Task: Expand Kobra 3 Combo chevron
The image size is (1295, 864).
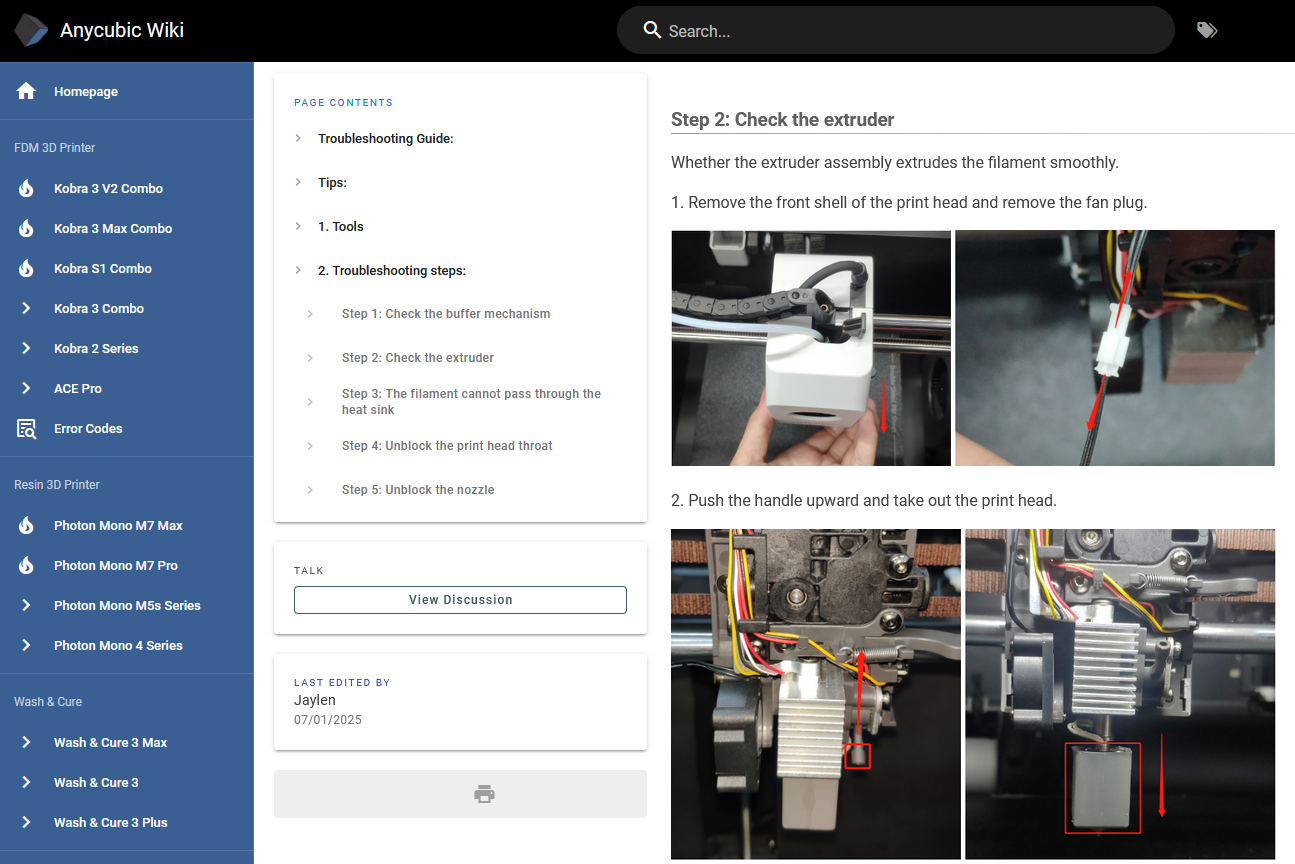Action: coord(27,308)
